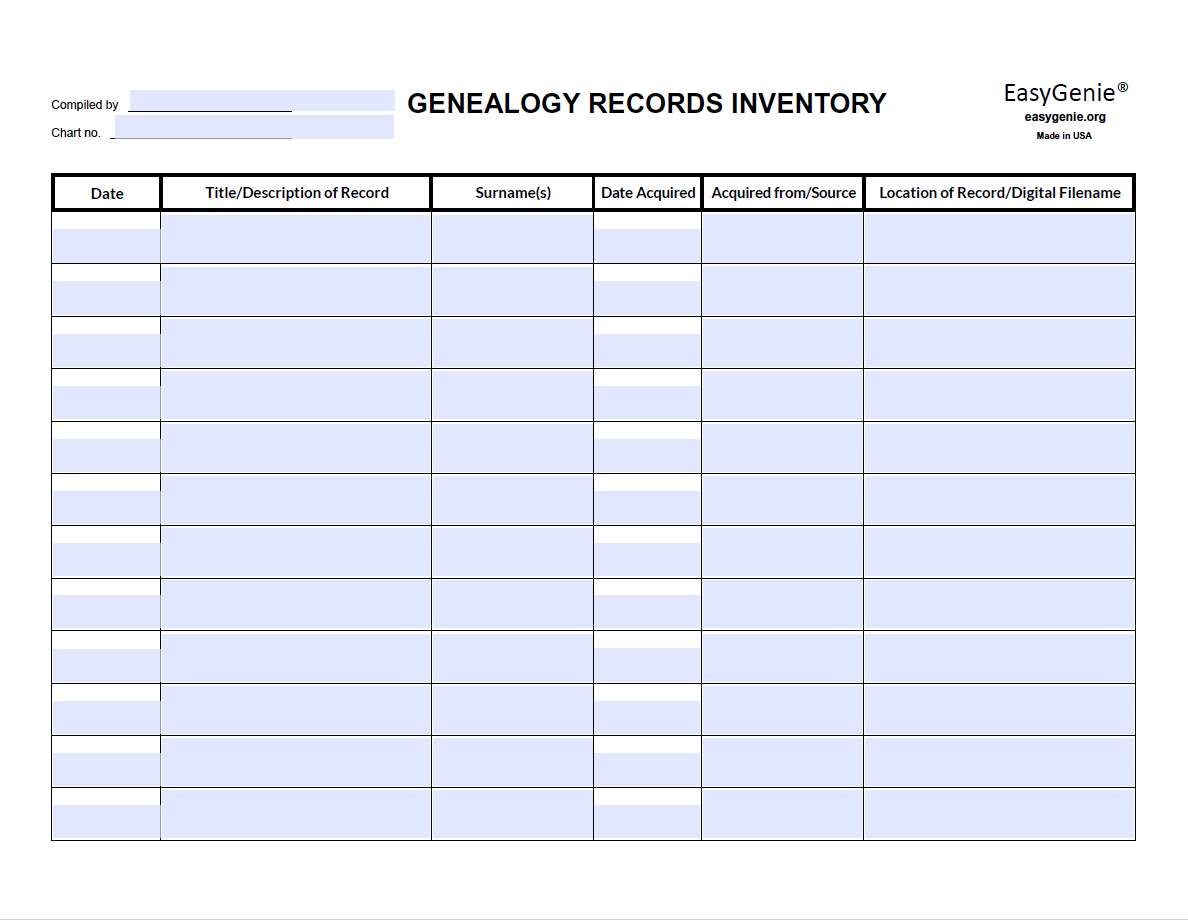Screen dimensions: 1188x920
Task: Select the Surname(s) column header
Action: pyautogui.click(x=511, y=192)
